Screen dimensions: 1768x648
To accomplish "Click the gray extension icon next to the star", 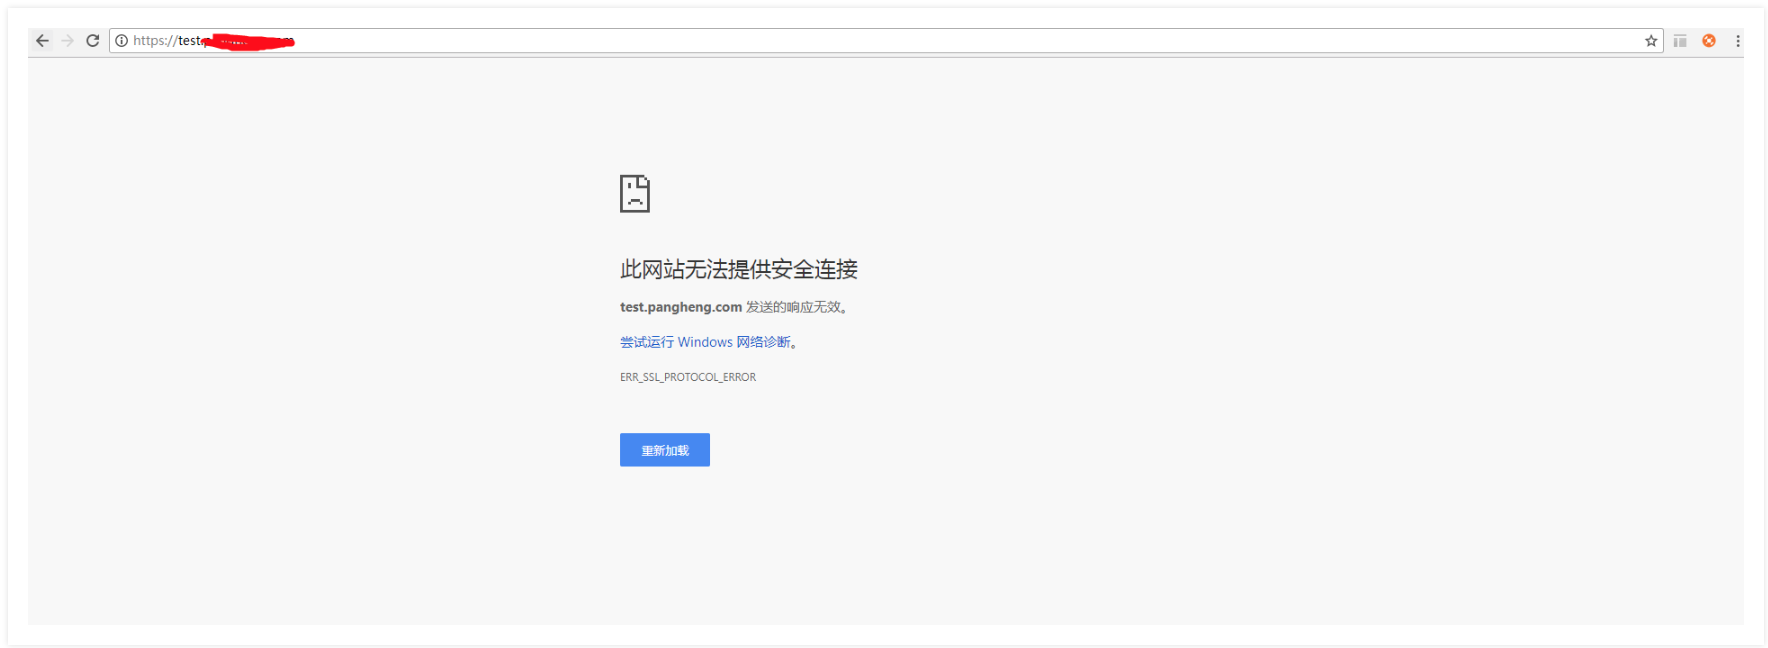I will (x=1680, y=41).
